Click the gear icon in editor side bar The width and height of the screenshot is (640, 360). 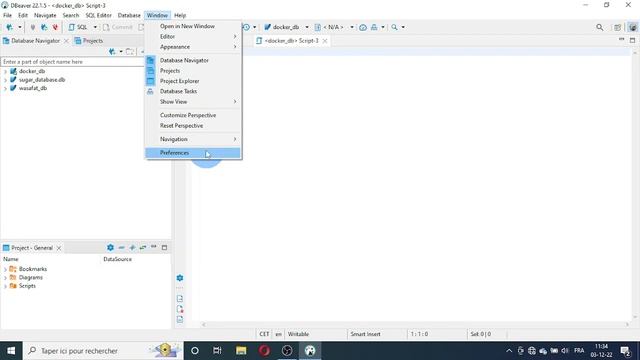tap(180, 278)
